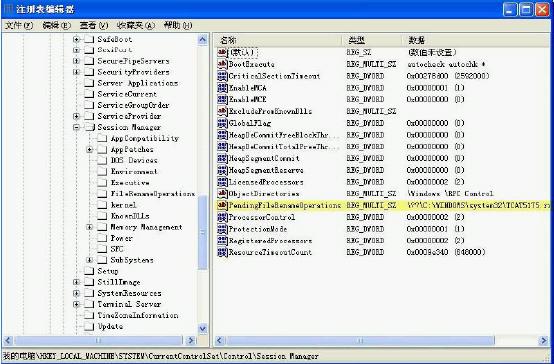Click the TimeZoneInformation folder icon

pyautogui.click(x=89, y=315)
